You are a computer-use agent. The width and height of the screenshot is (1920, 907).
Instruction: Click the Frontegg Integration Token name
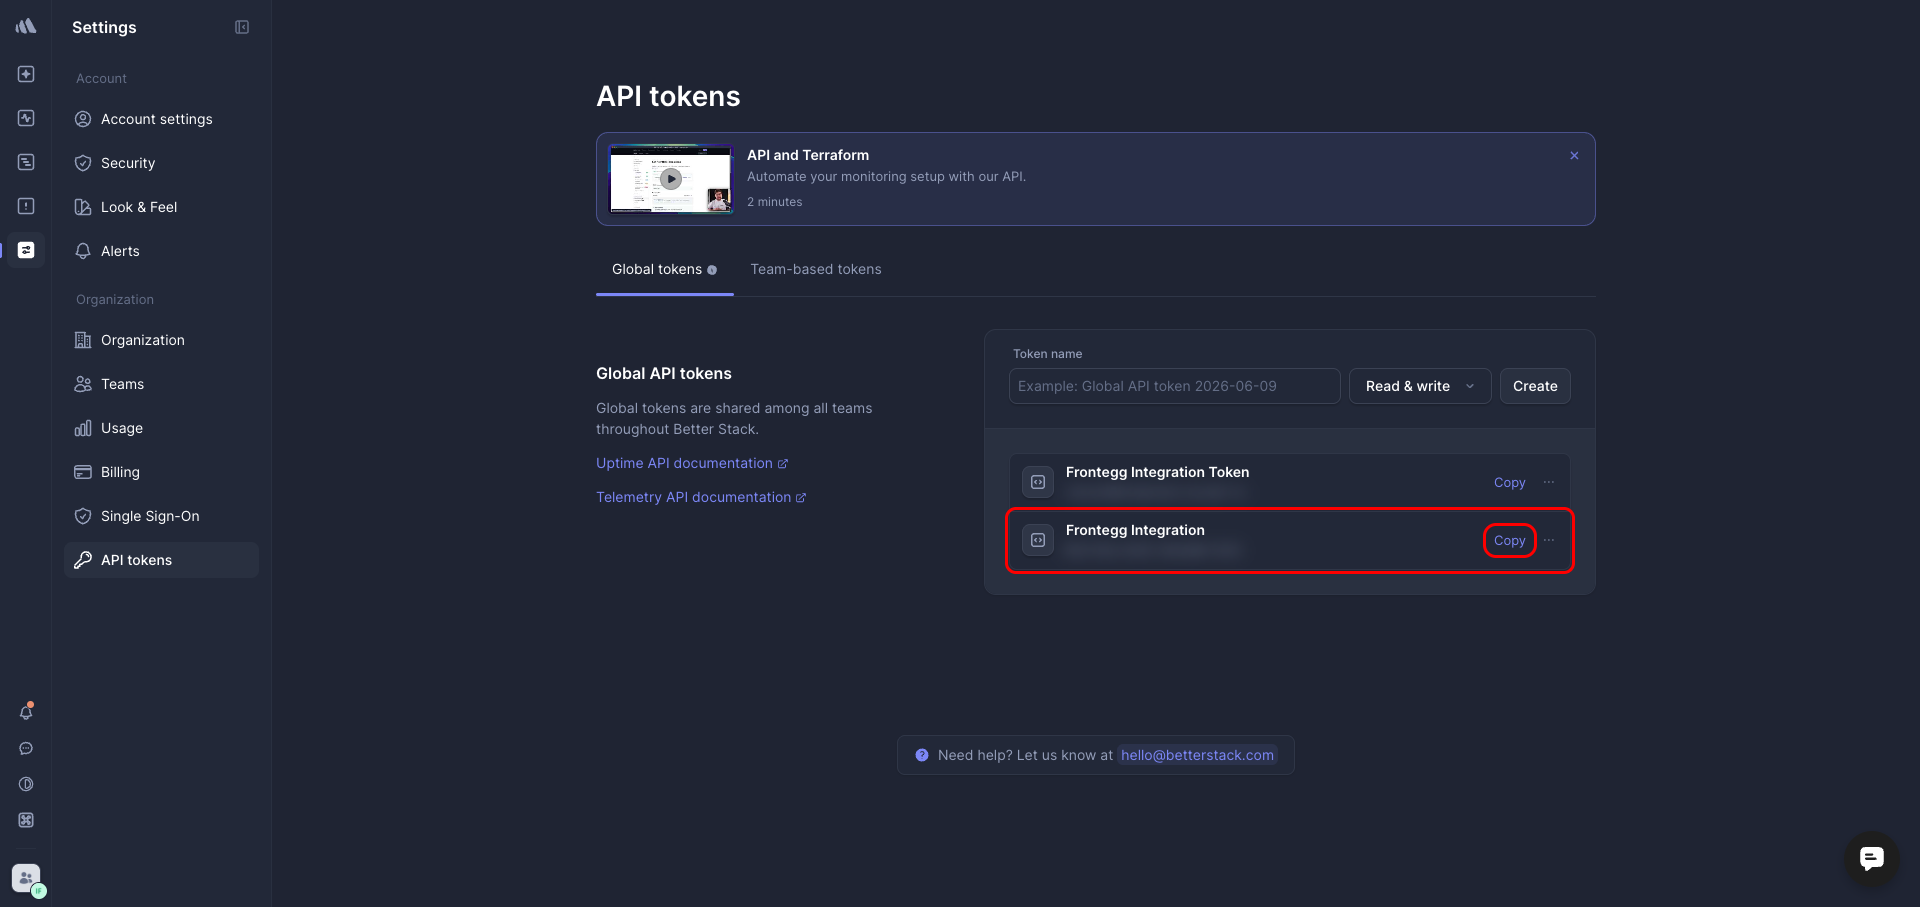(1157, 472)
